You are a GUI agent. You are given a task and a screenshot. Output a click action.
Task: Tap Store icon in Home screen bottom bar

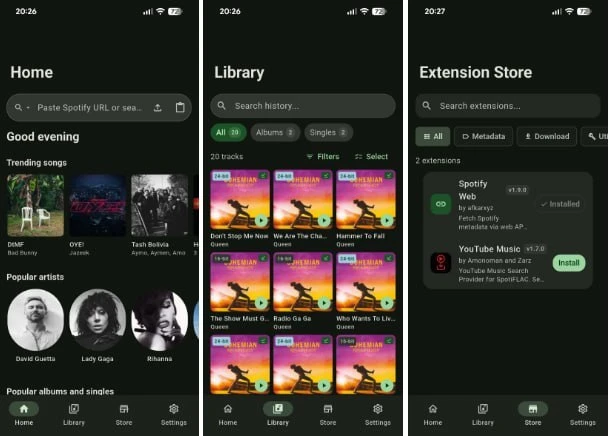tap(124, 409)
